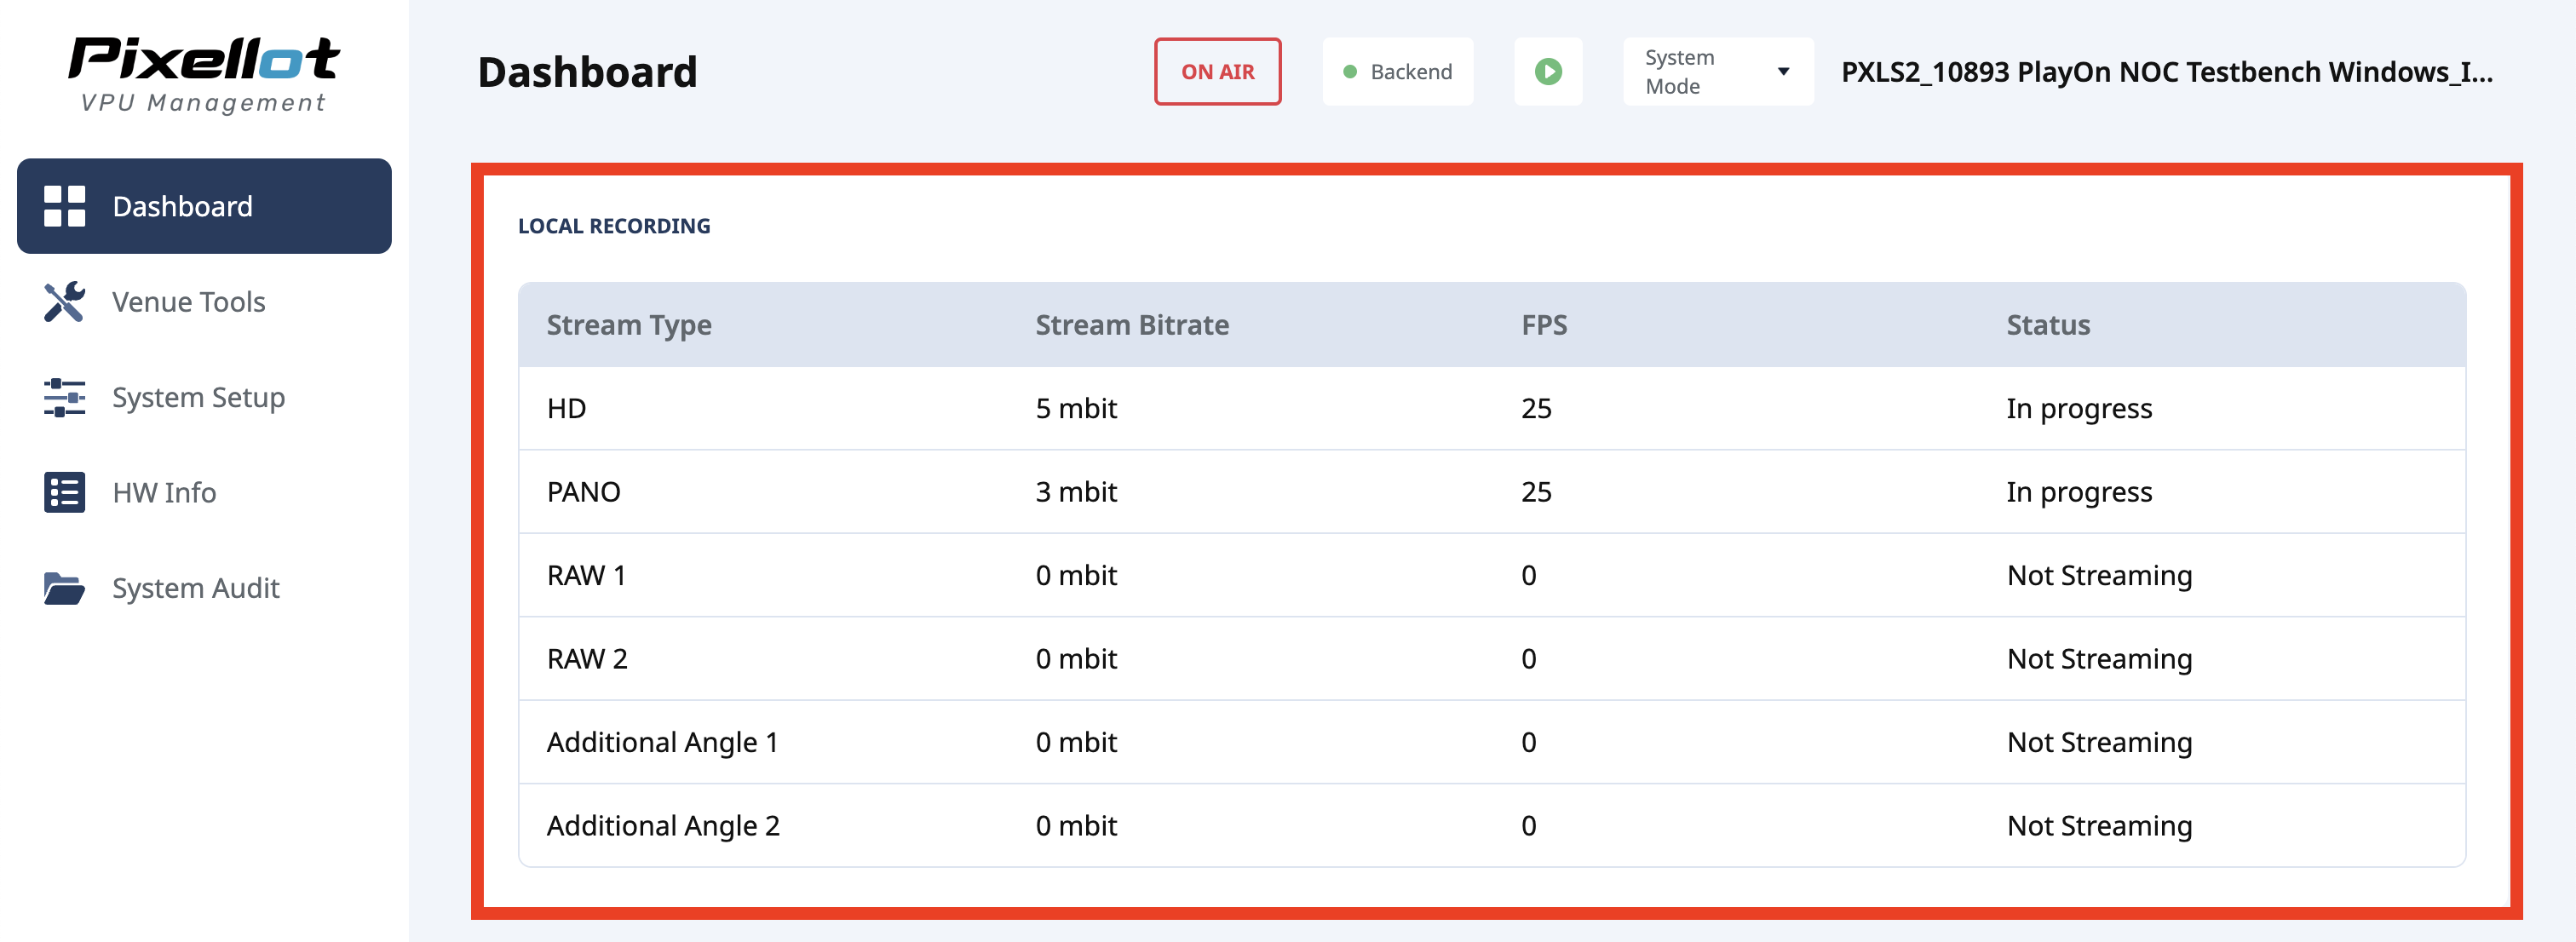Click the green Backend status dot
Viewport: 2576px width, 942px height.
click(1350, 72)
